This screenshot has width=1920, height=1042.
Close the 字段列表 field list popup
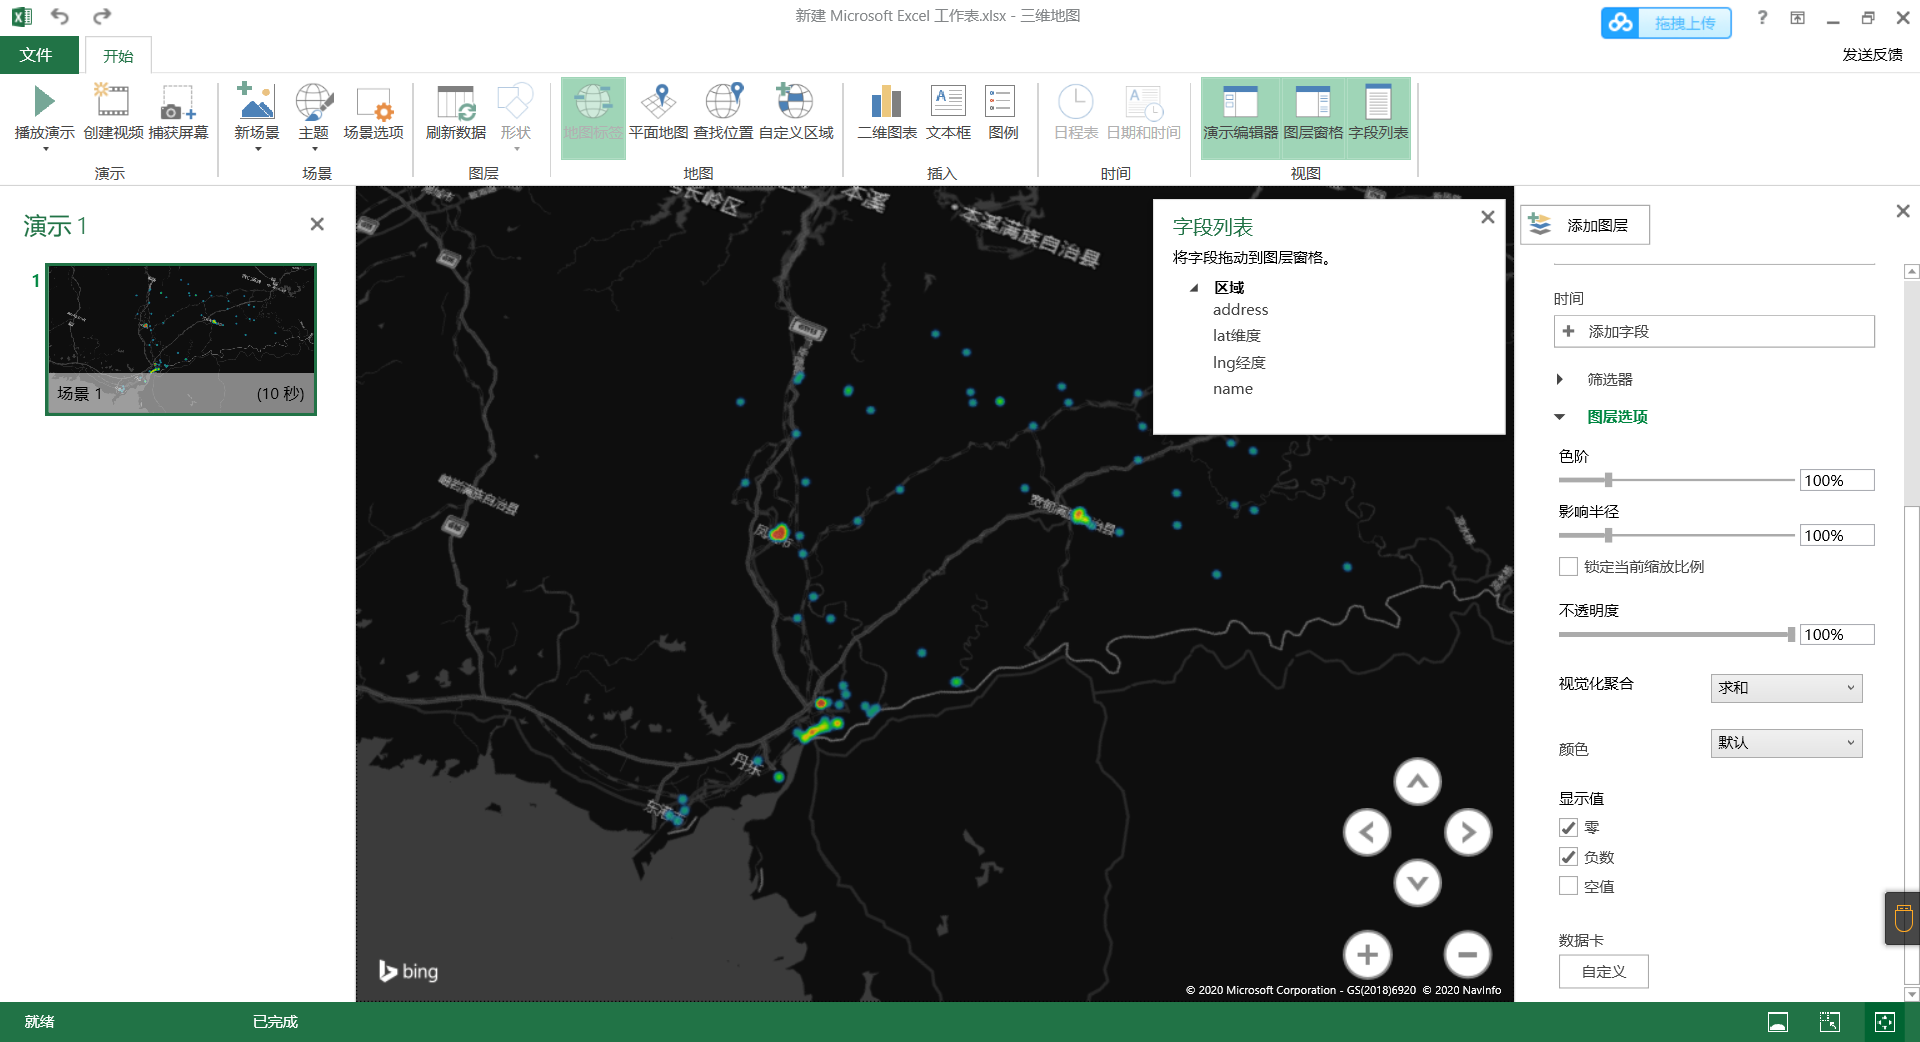tap(1488, 217)
